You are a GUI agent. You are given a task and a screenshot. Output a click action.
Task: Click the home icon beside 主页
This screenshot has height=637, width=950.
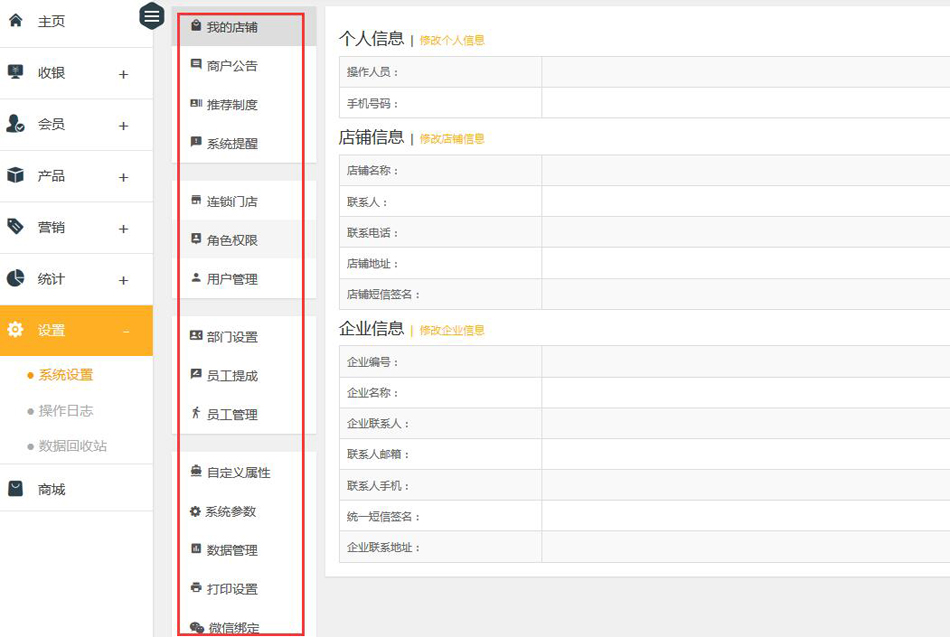pyautogui.click(x=15, y=20)
